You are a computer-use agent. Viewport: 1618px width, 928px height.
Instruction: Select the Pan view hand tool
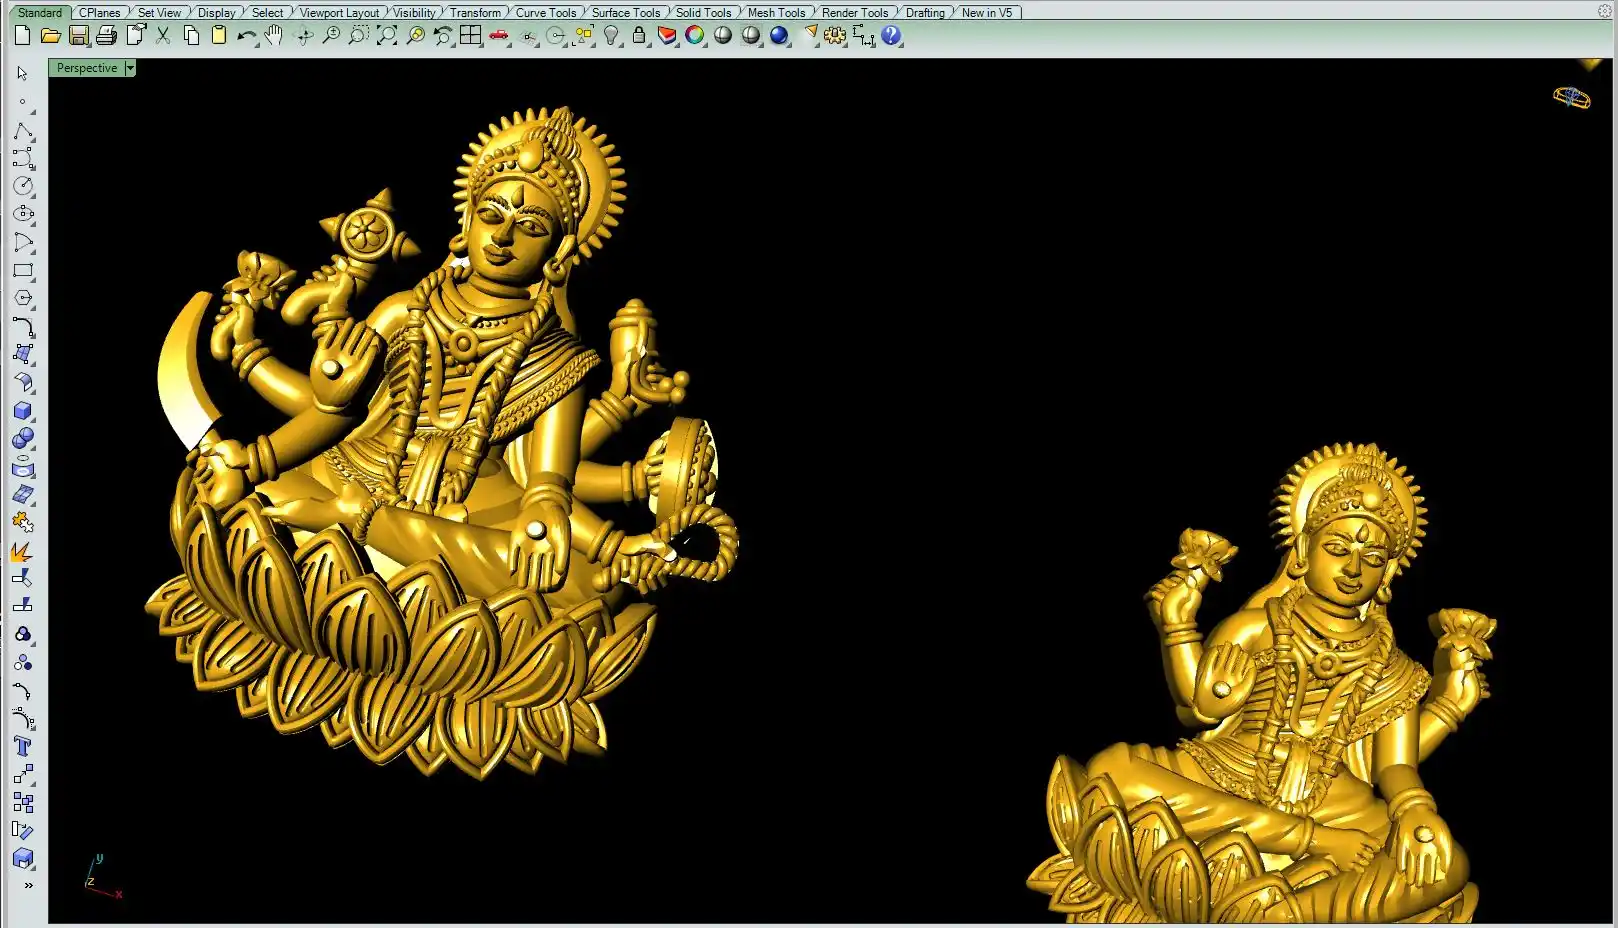point(274,36)
